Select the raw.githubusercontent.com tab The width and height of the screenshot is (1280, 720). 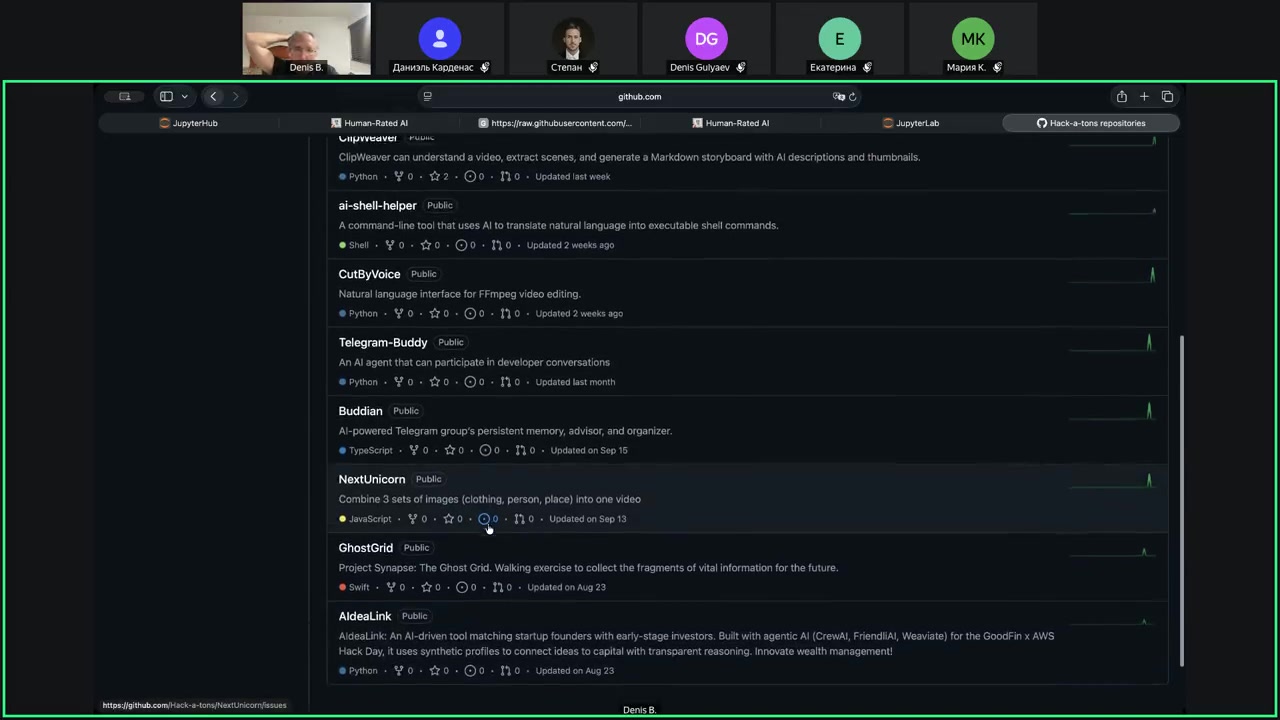click(x=555, y=123)
